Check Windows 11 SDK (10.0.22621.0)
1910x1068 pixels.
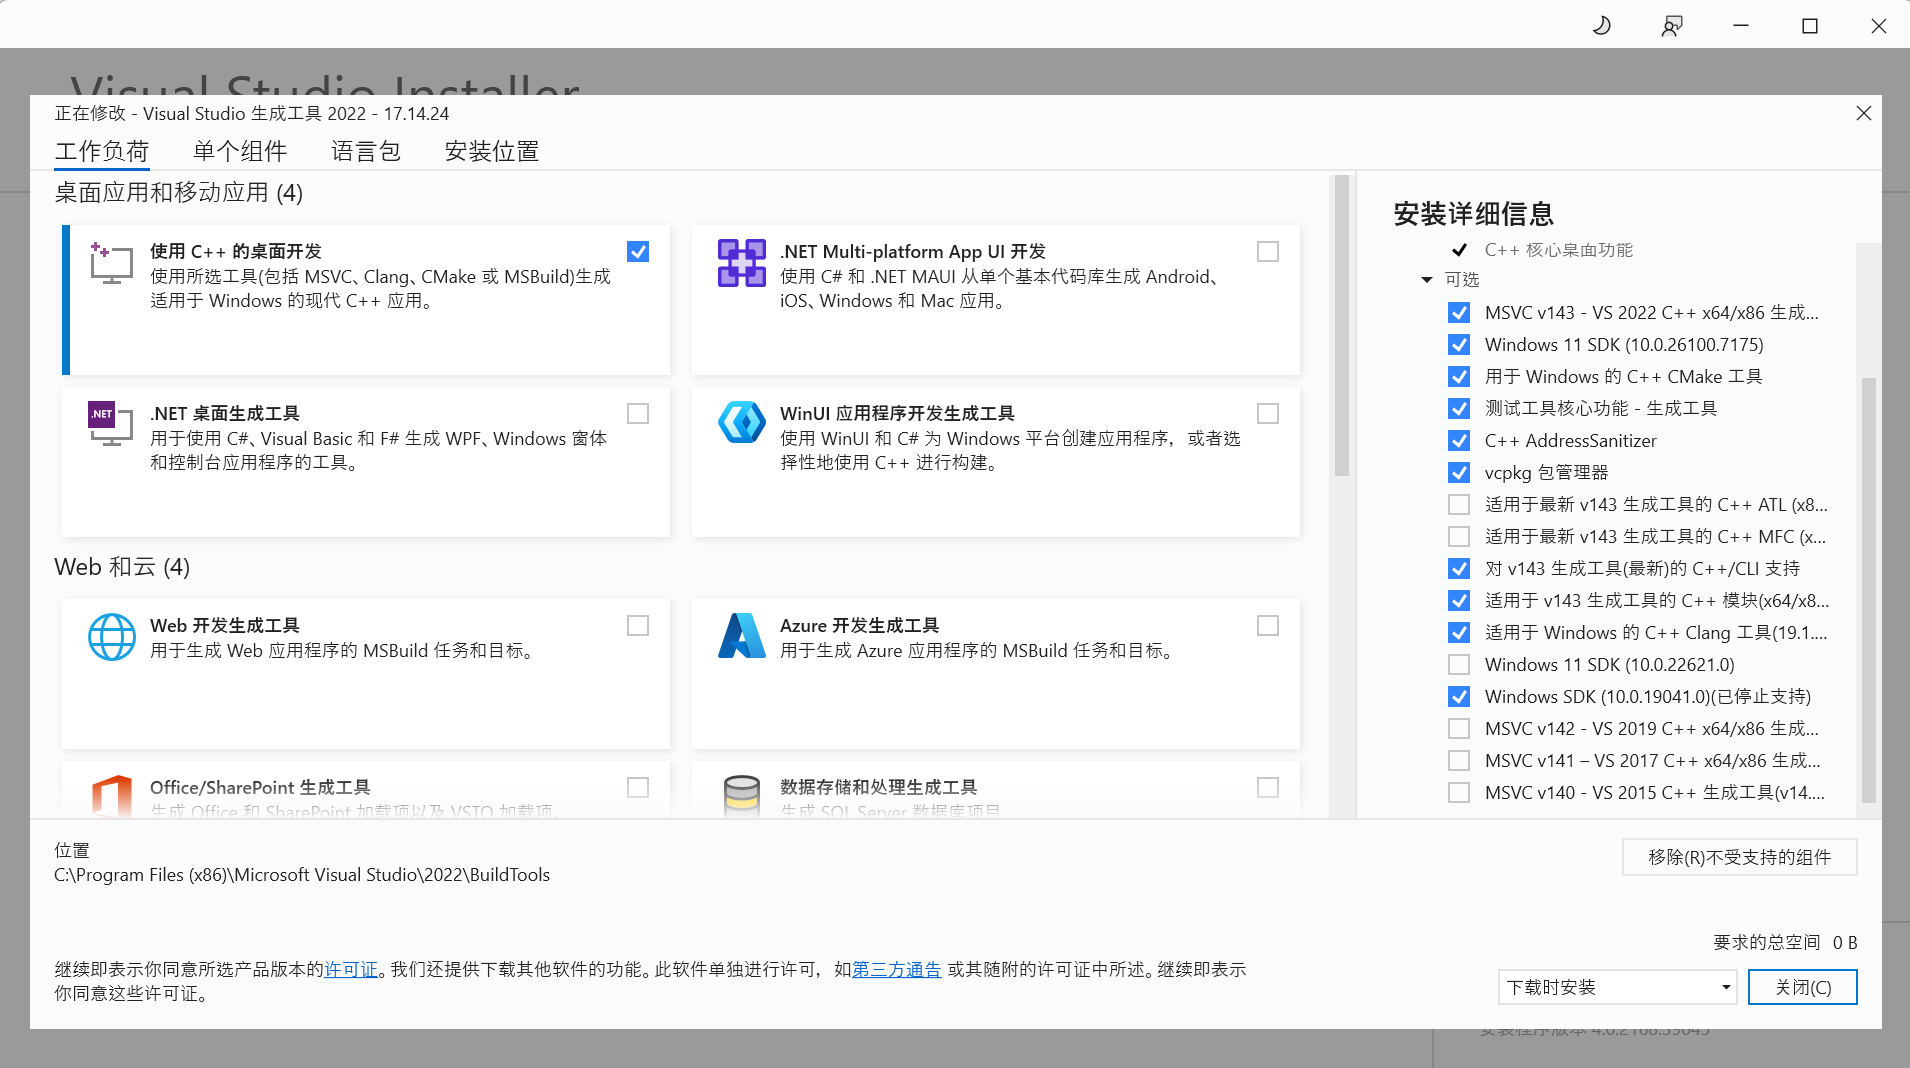pyautogui.click(x=1459, y=665)
